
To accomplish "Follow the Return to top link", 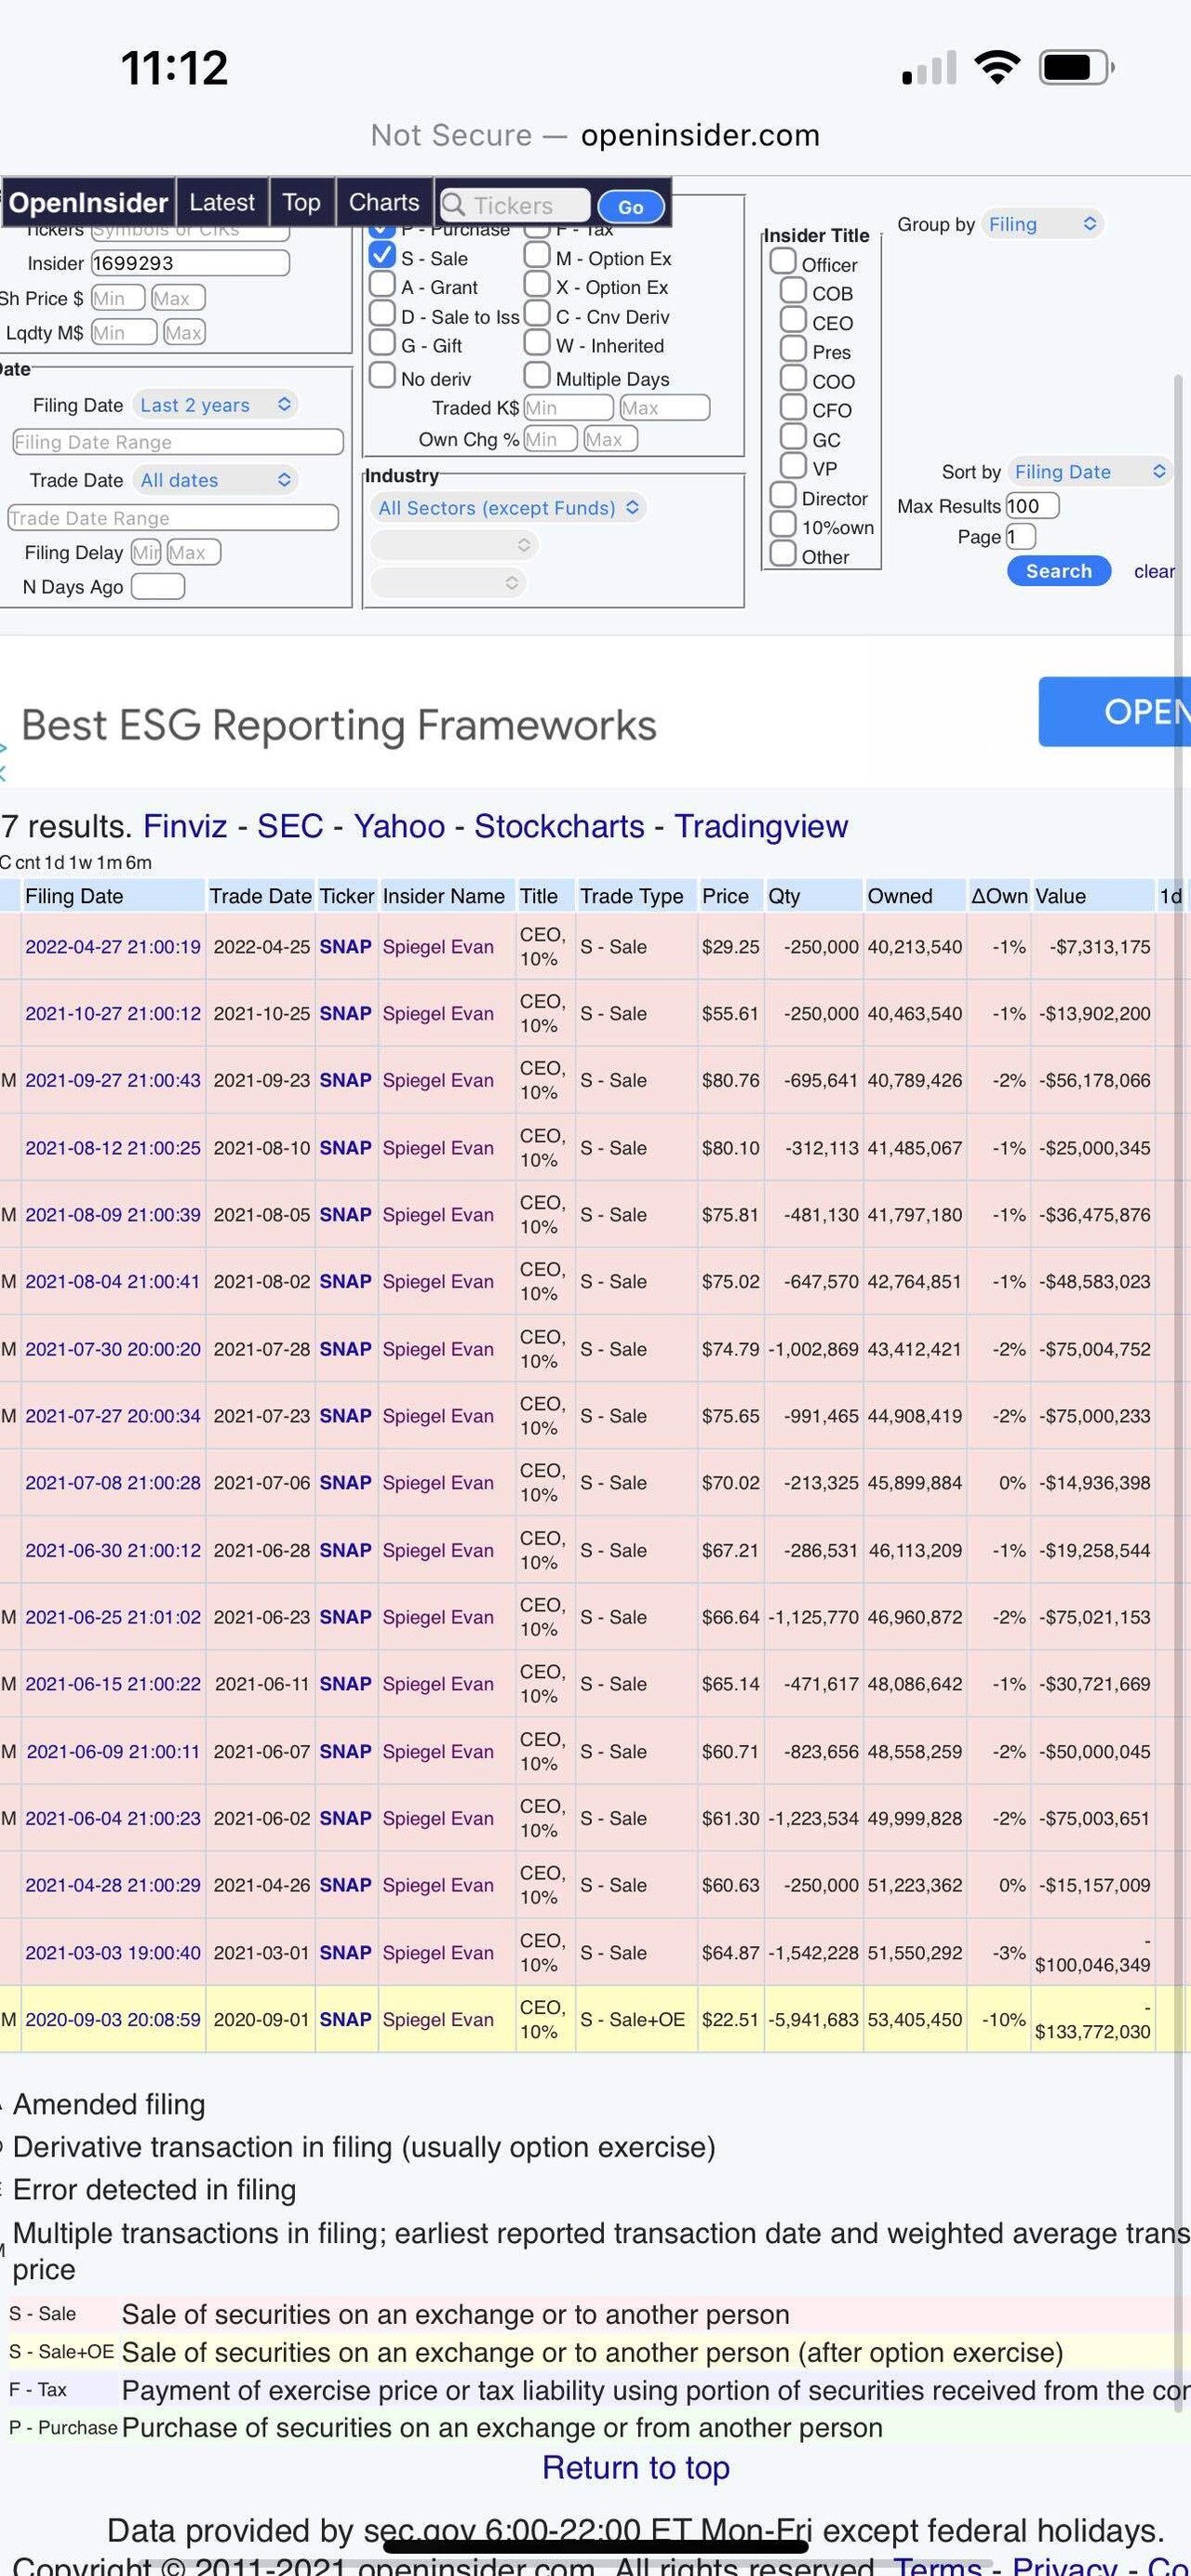I will (x=635, y=2468).
